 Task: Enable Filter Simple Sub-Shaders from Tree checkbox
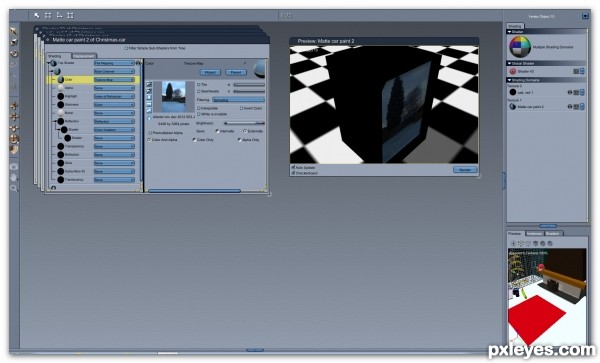tap(126, 48)
